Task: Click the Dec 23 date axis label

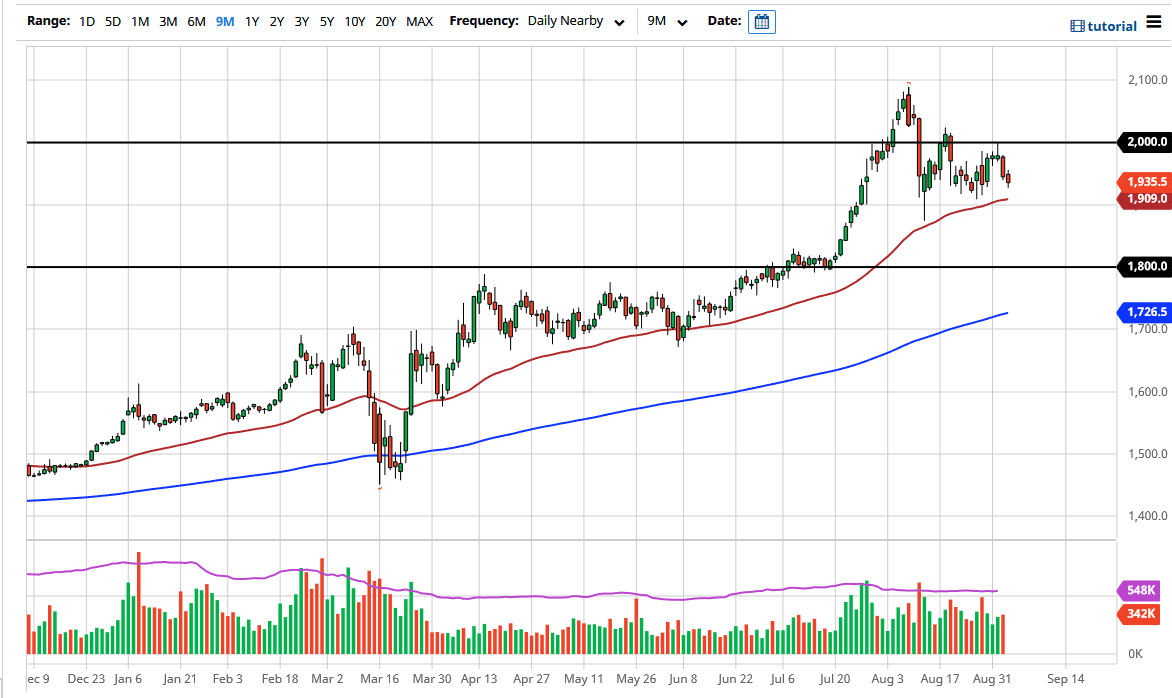Action: (86, 679)
